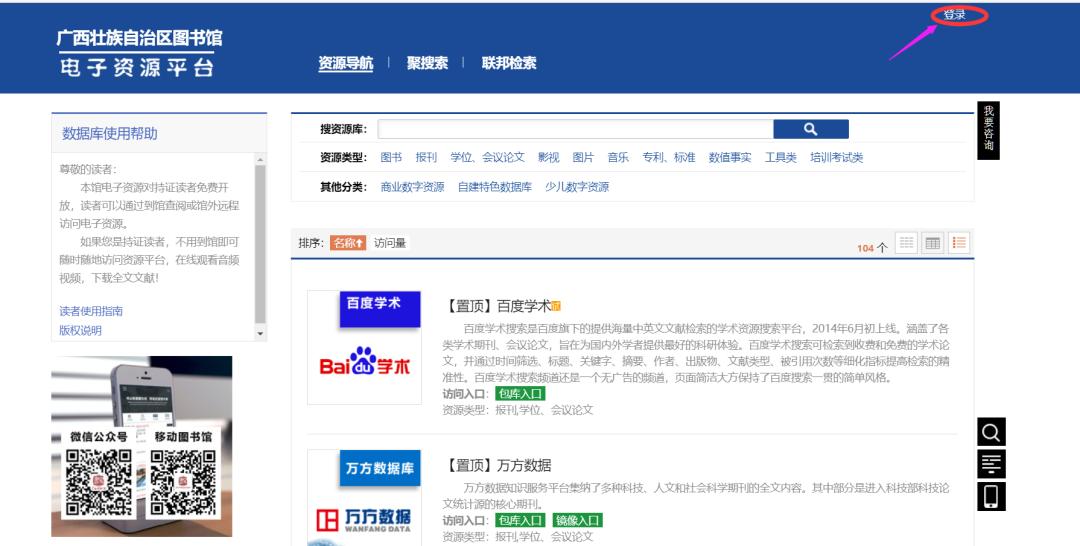Image resolution: width=1080 pixels, height=546 pixels.
Task: Filter resource type by 音乐
Action: [x=619, y=158]
